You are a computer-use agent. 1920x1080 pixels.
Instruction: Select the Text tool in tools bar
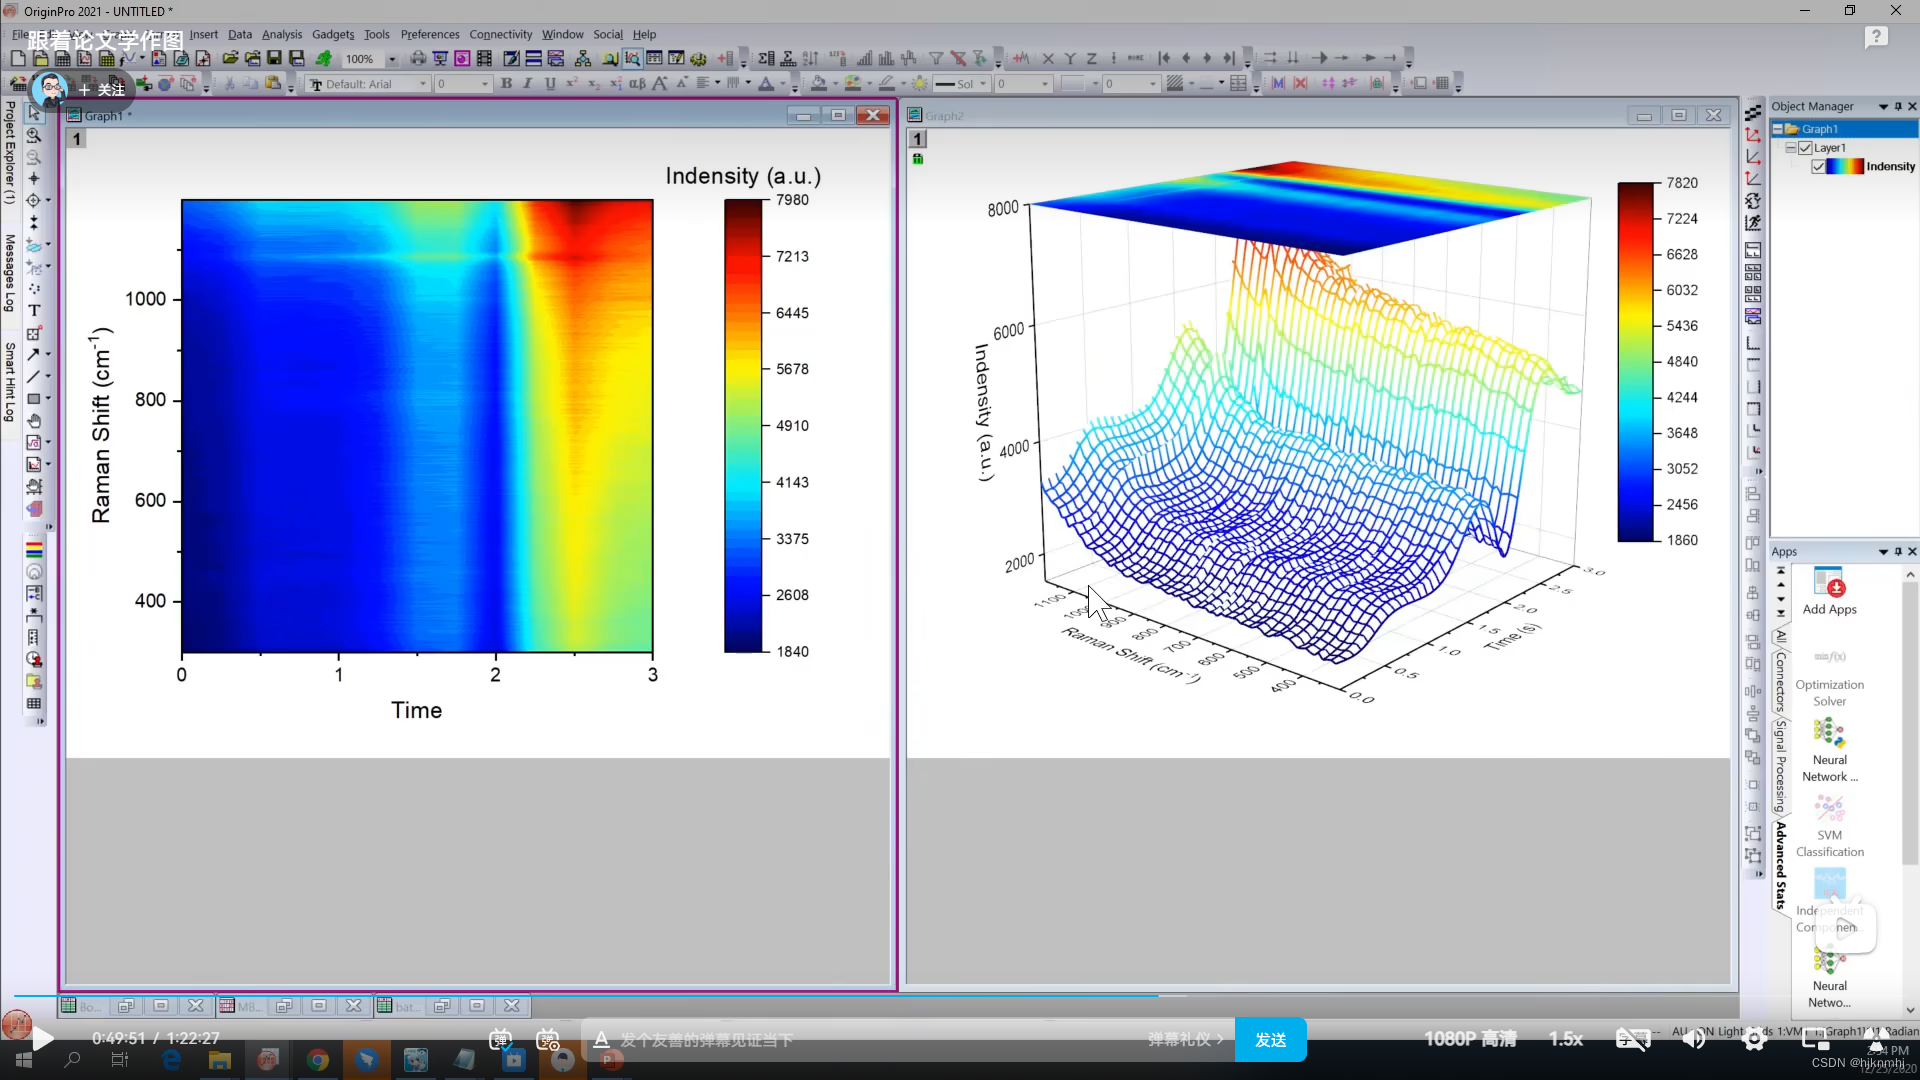coord(34,311)
